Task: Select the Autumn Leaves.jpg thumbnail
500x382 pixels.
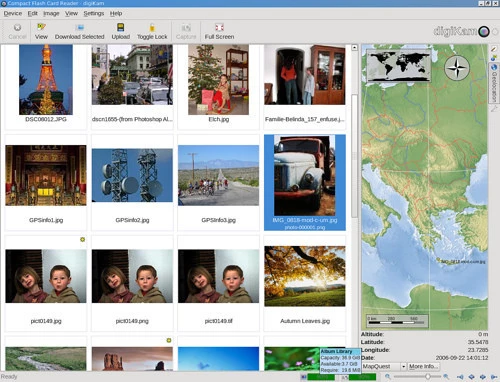Action: pyautogui.click(x=305, y=276)
